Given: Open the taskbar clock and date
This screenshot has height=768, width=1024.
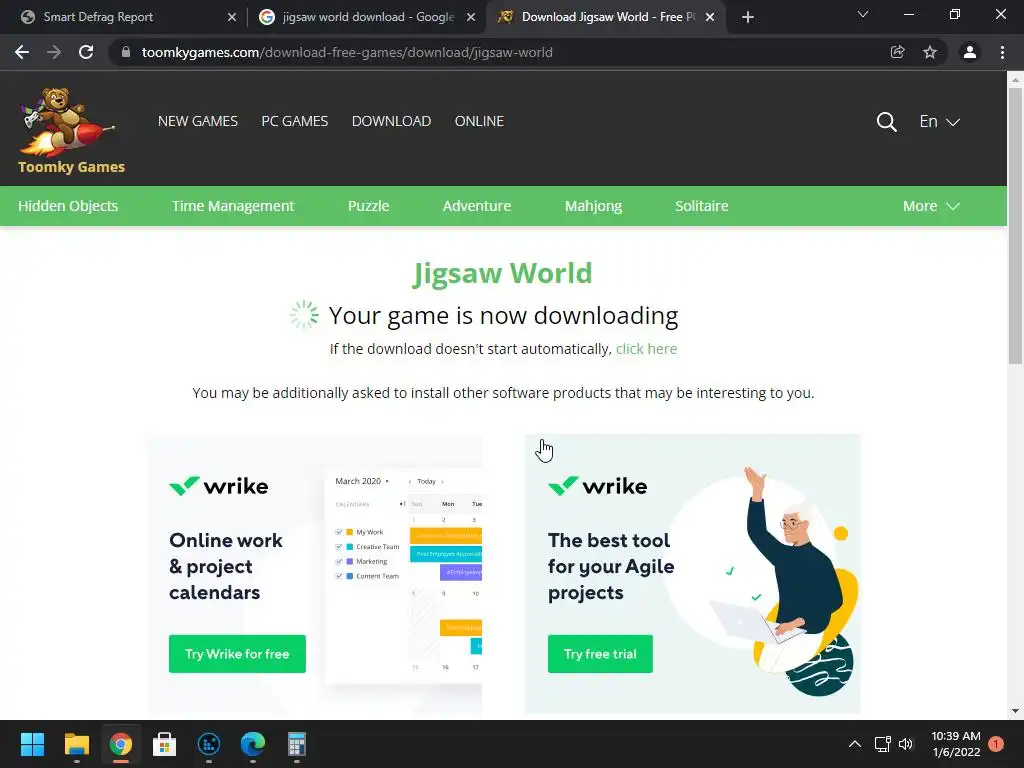Looking at the screenshot, I should 955,744.
